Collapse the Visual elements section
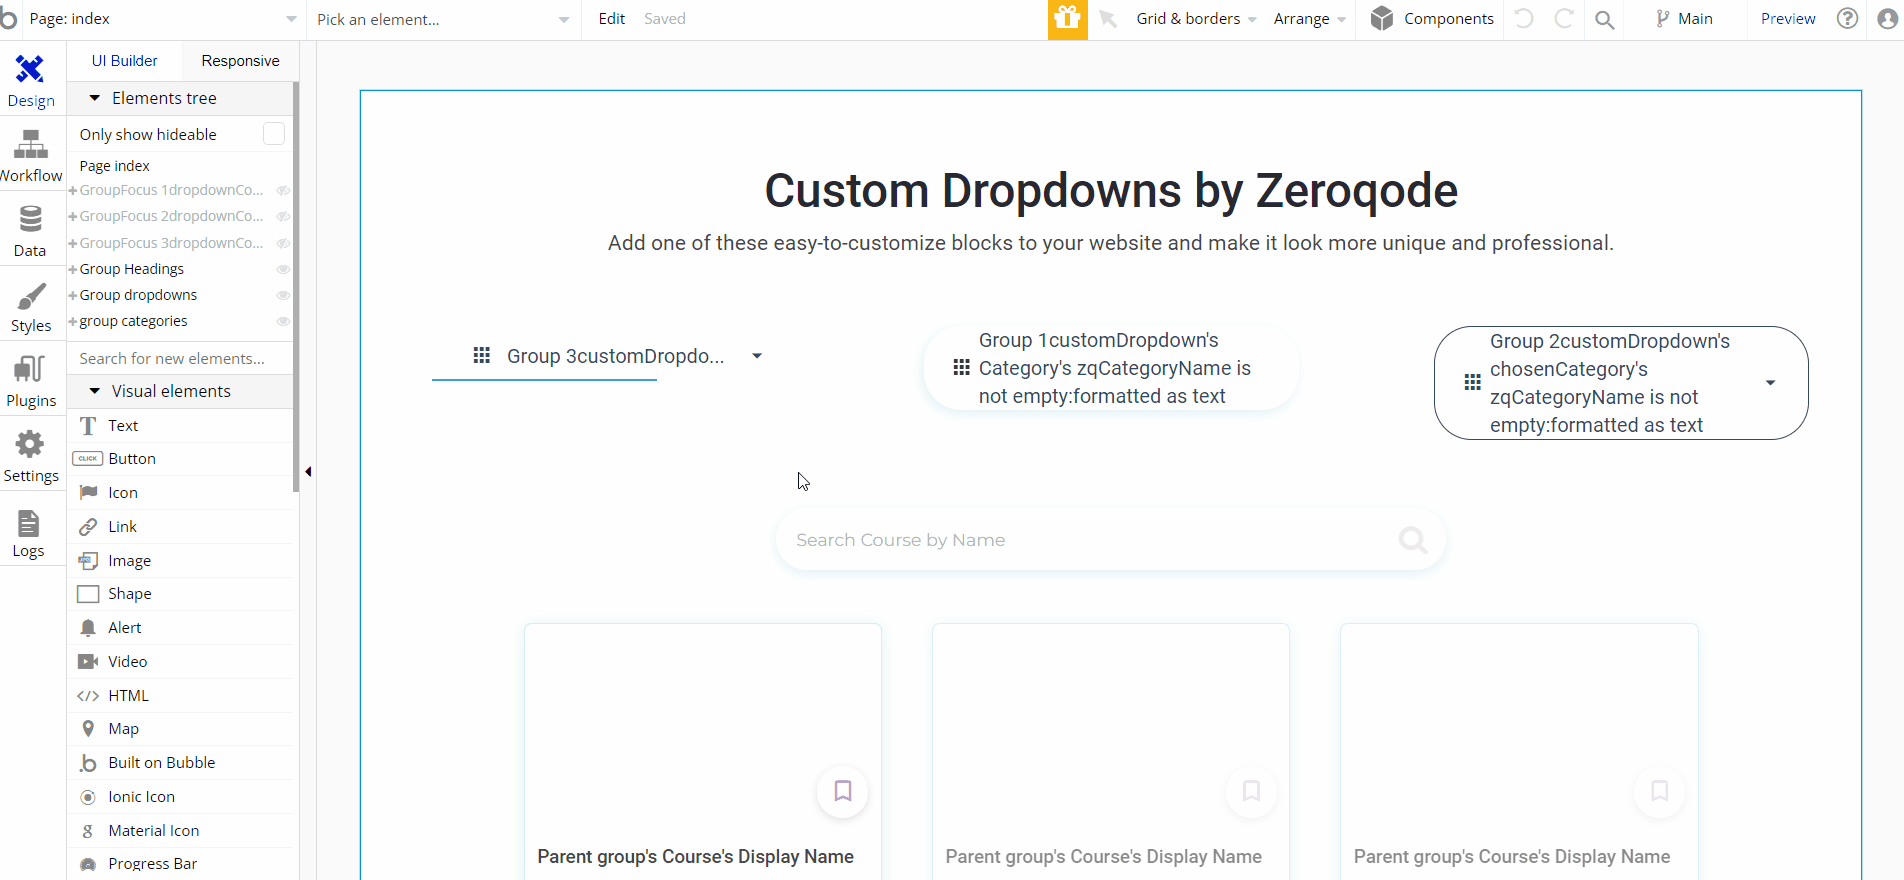 click(95, 391)
